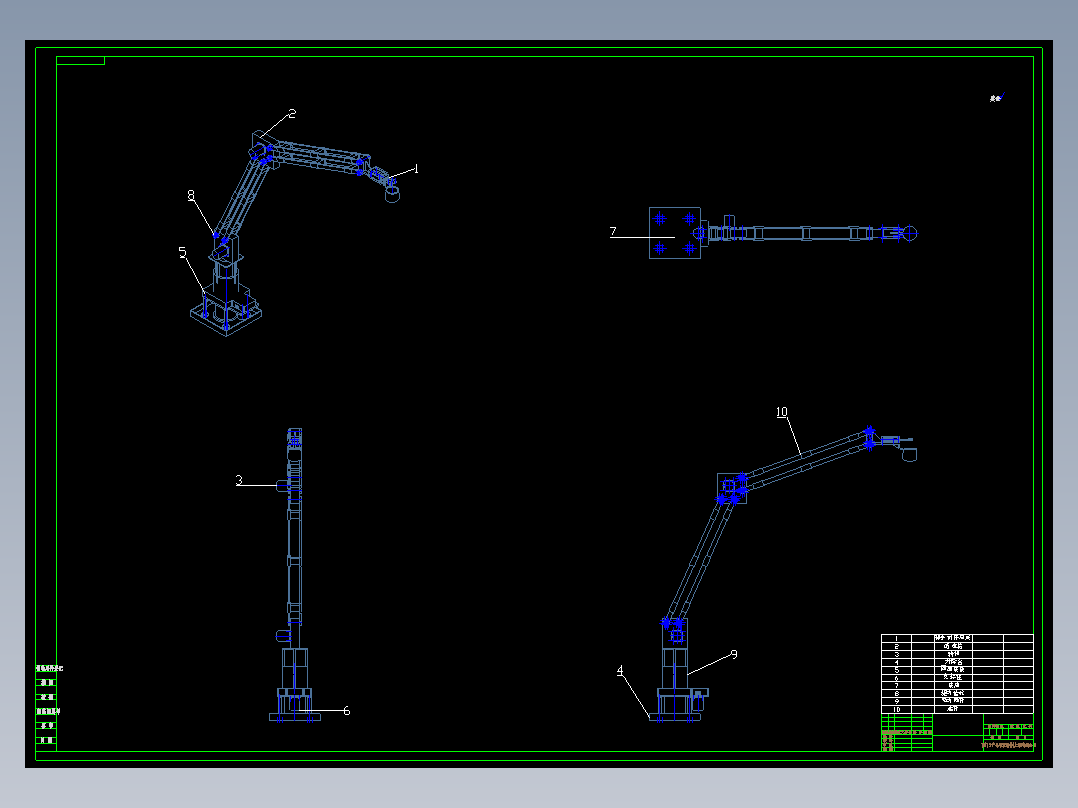This screenshot has height=808, width=1078.
Task: Click balloon number 6 on the side view base
Action: [346, 711]
